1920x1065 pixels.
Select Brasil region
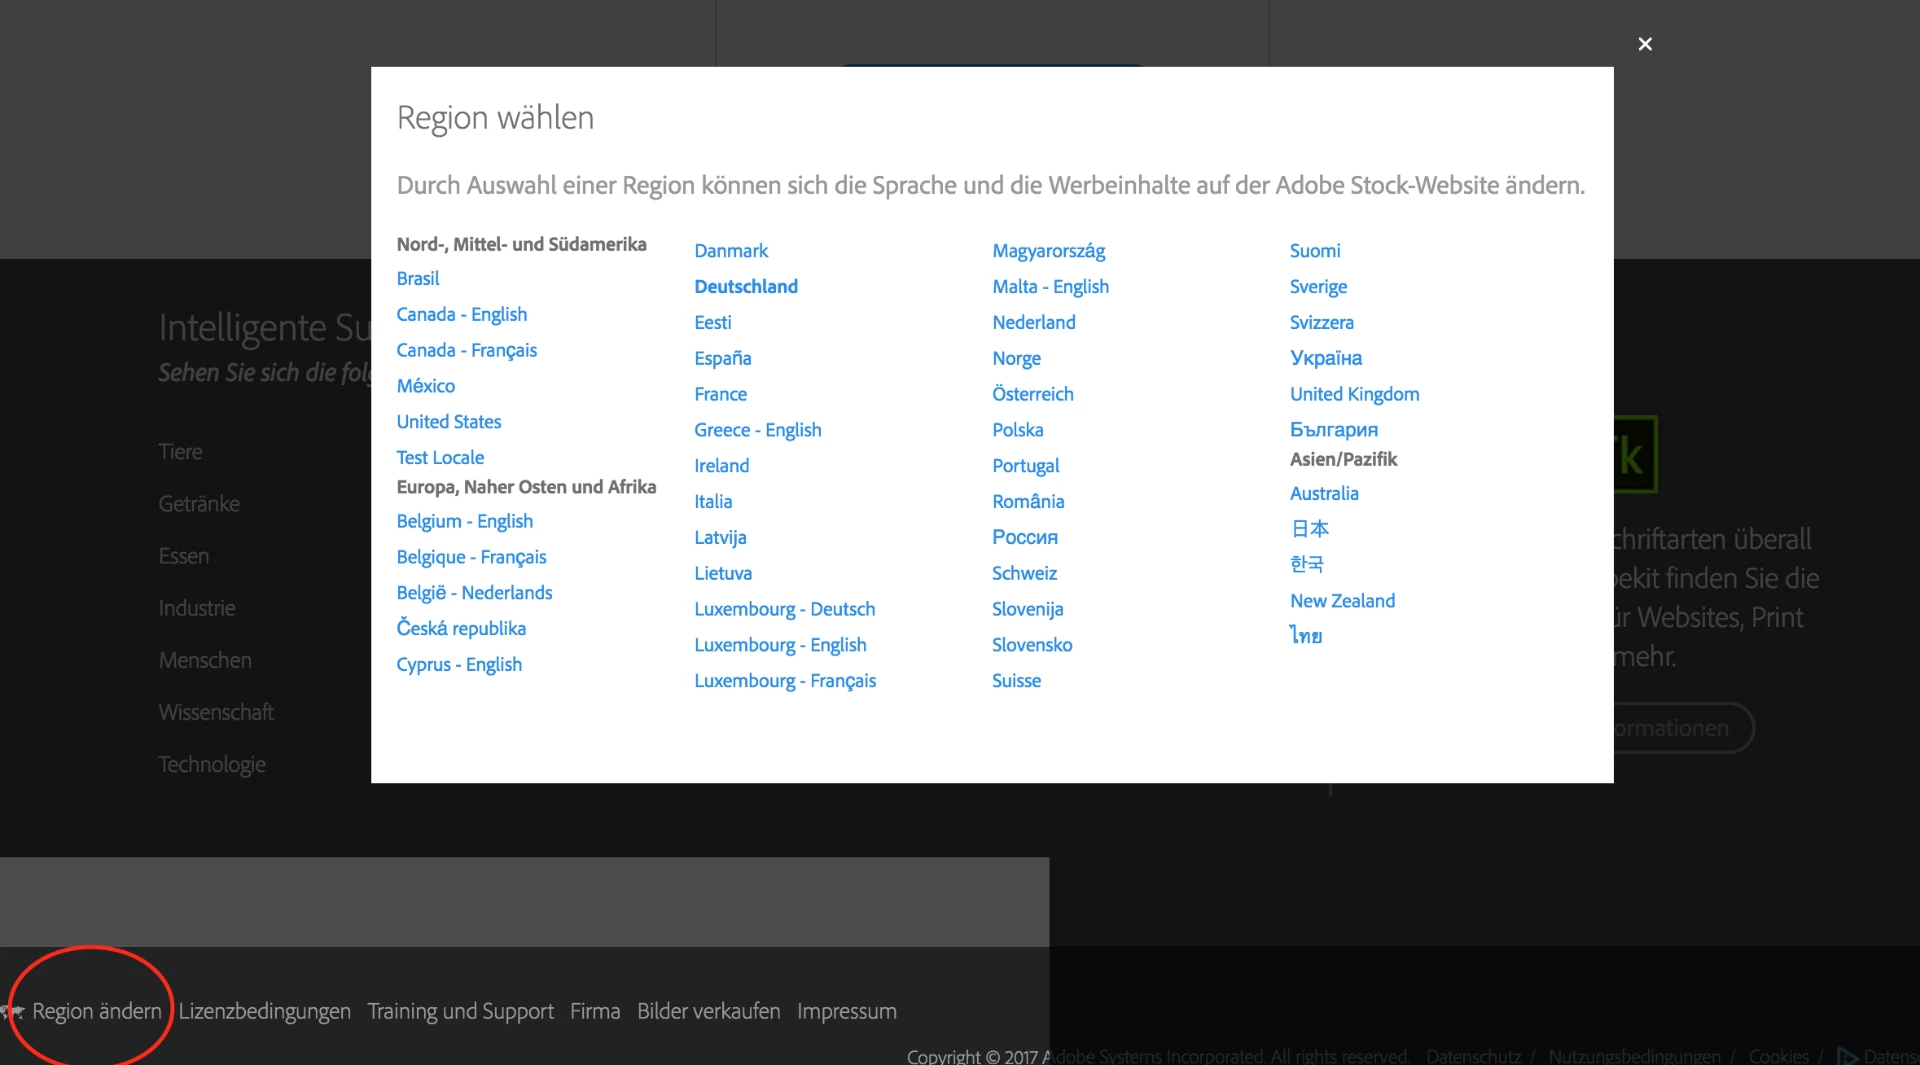(418, 279)
